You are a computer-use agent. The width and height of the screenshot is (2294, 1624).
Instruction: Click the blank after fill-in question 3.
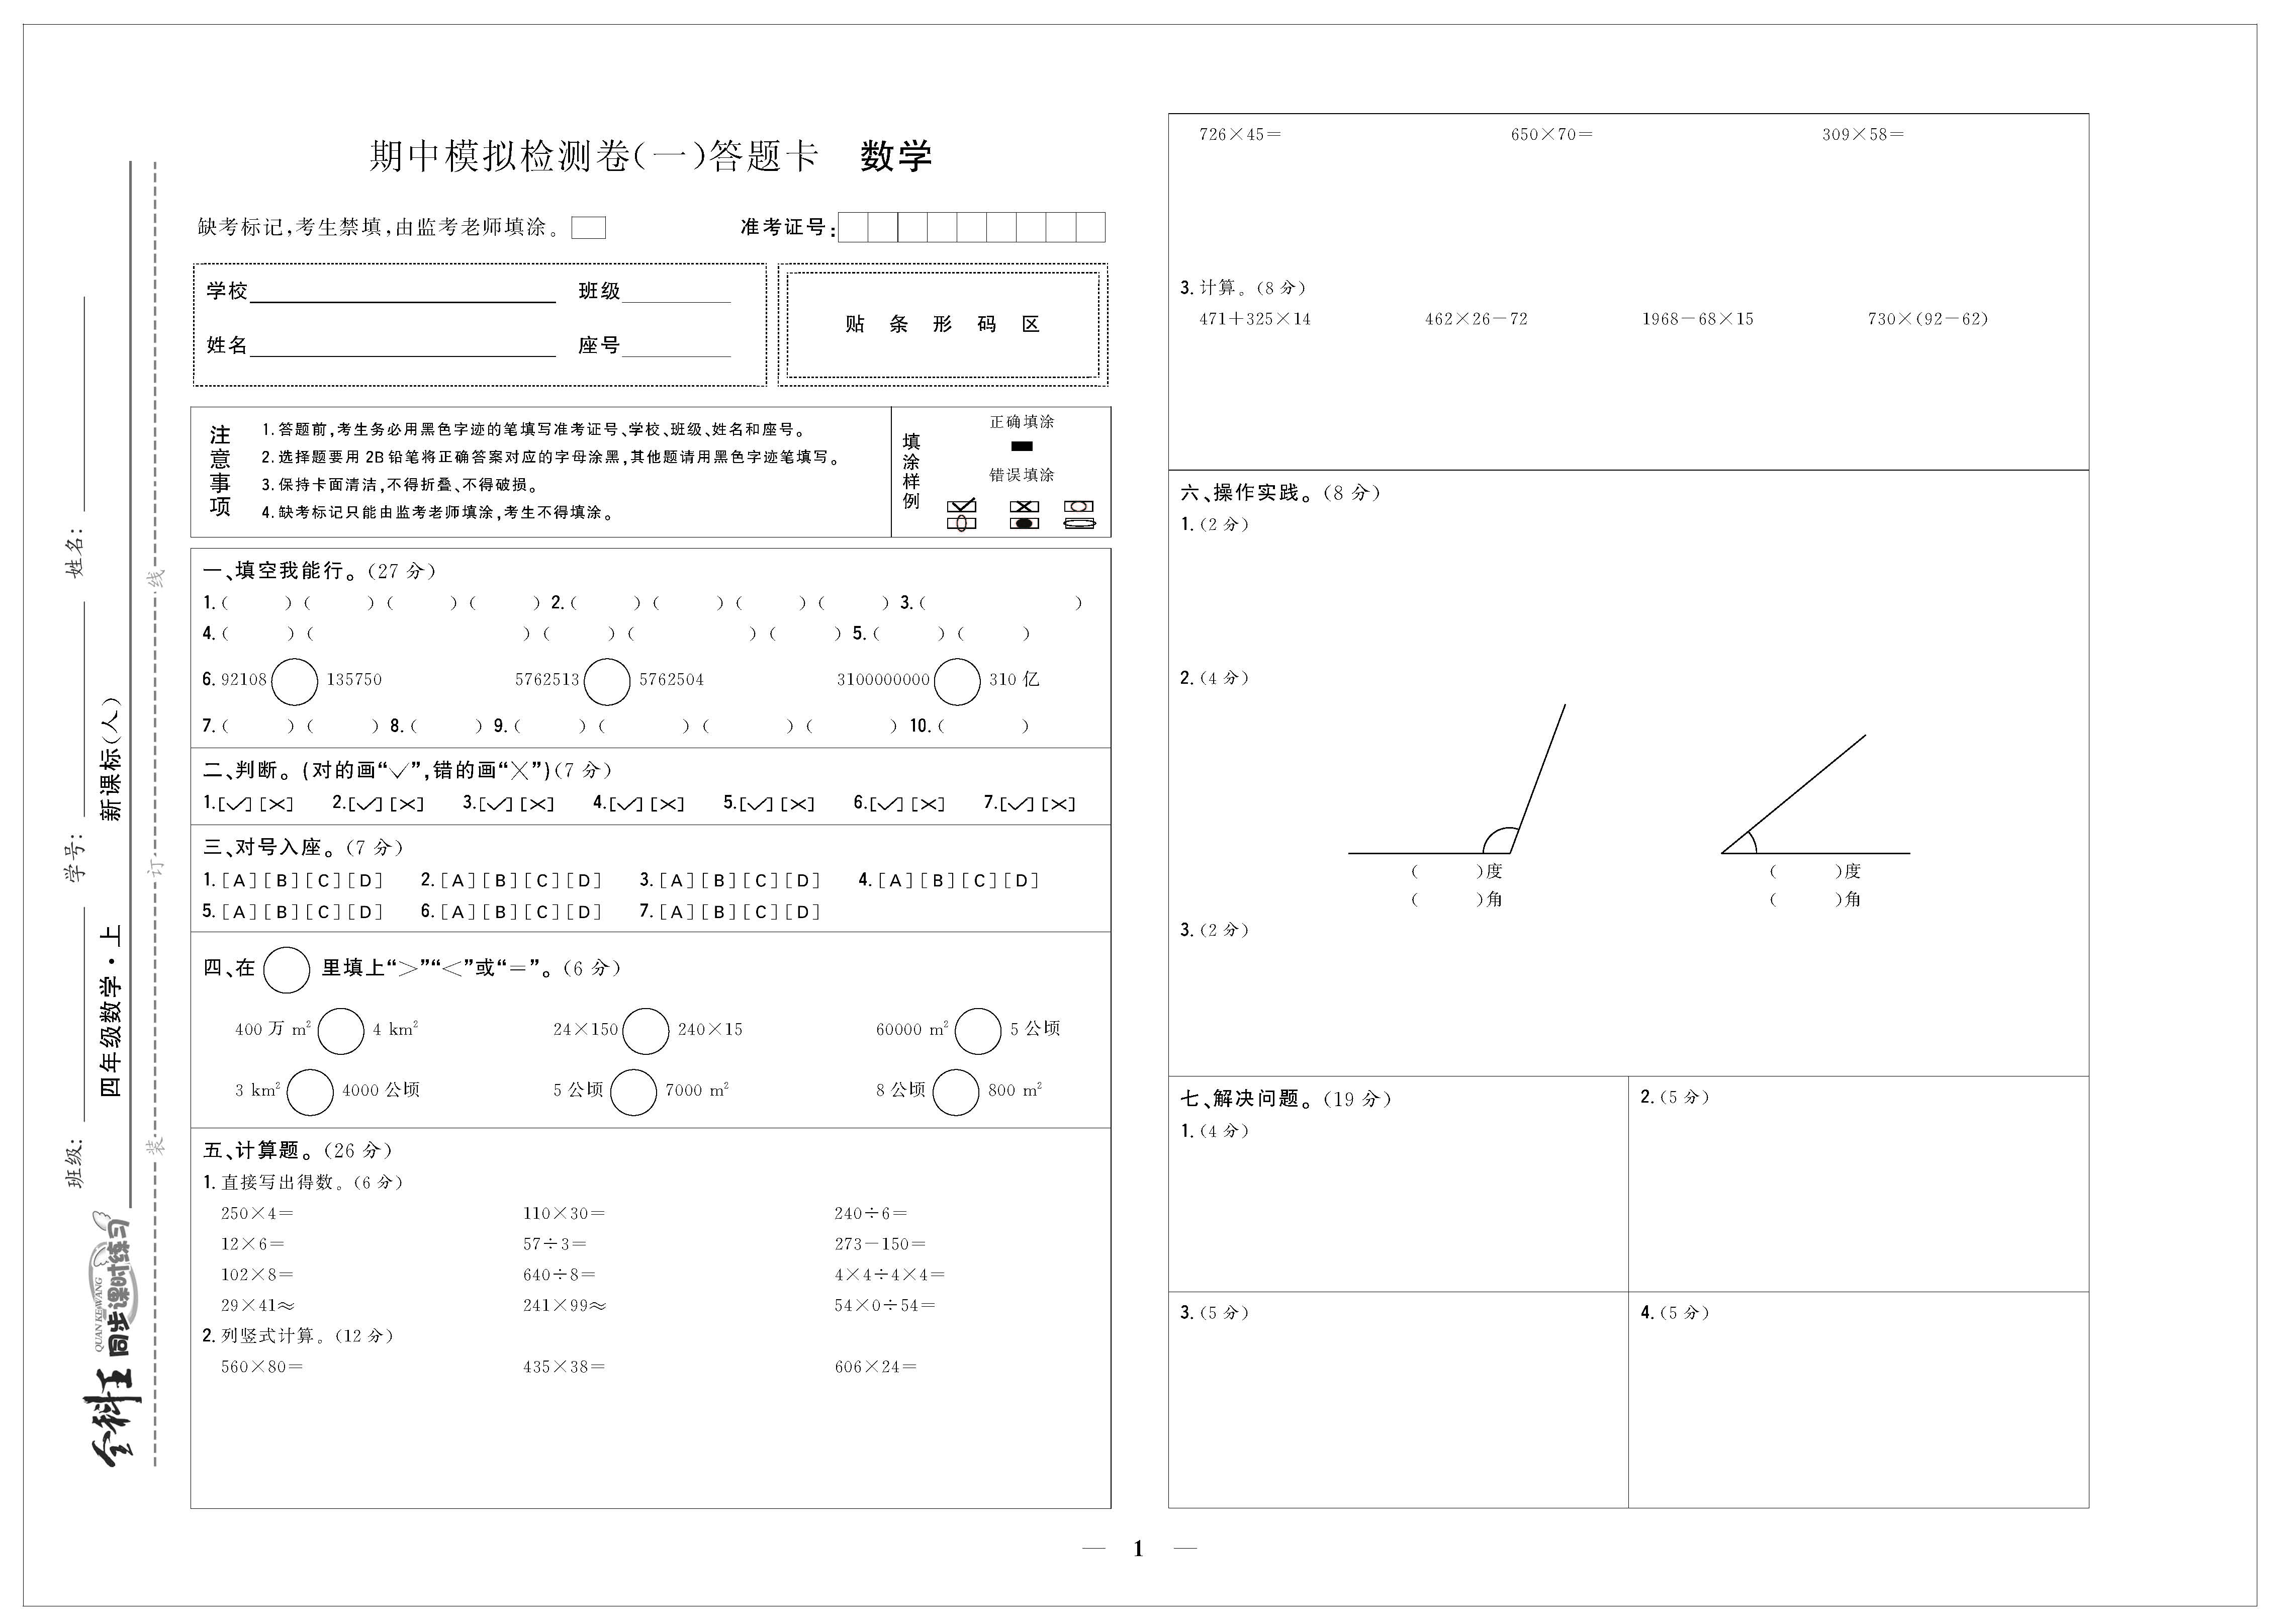coord(1000,603)
